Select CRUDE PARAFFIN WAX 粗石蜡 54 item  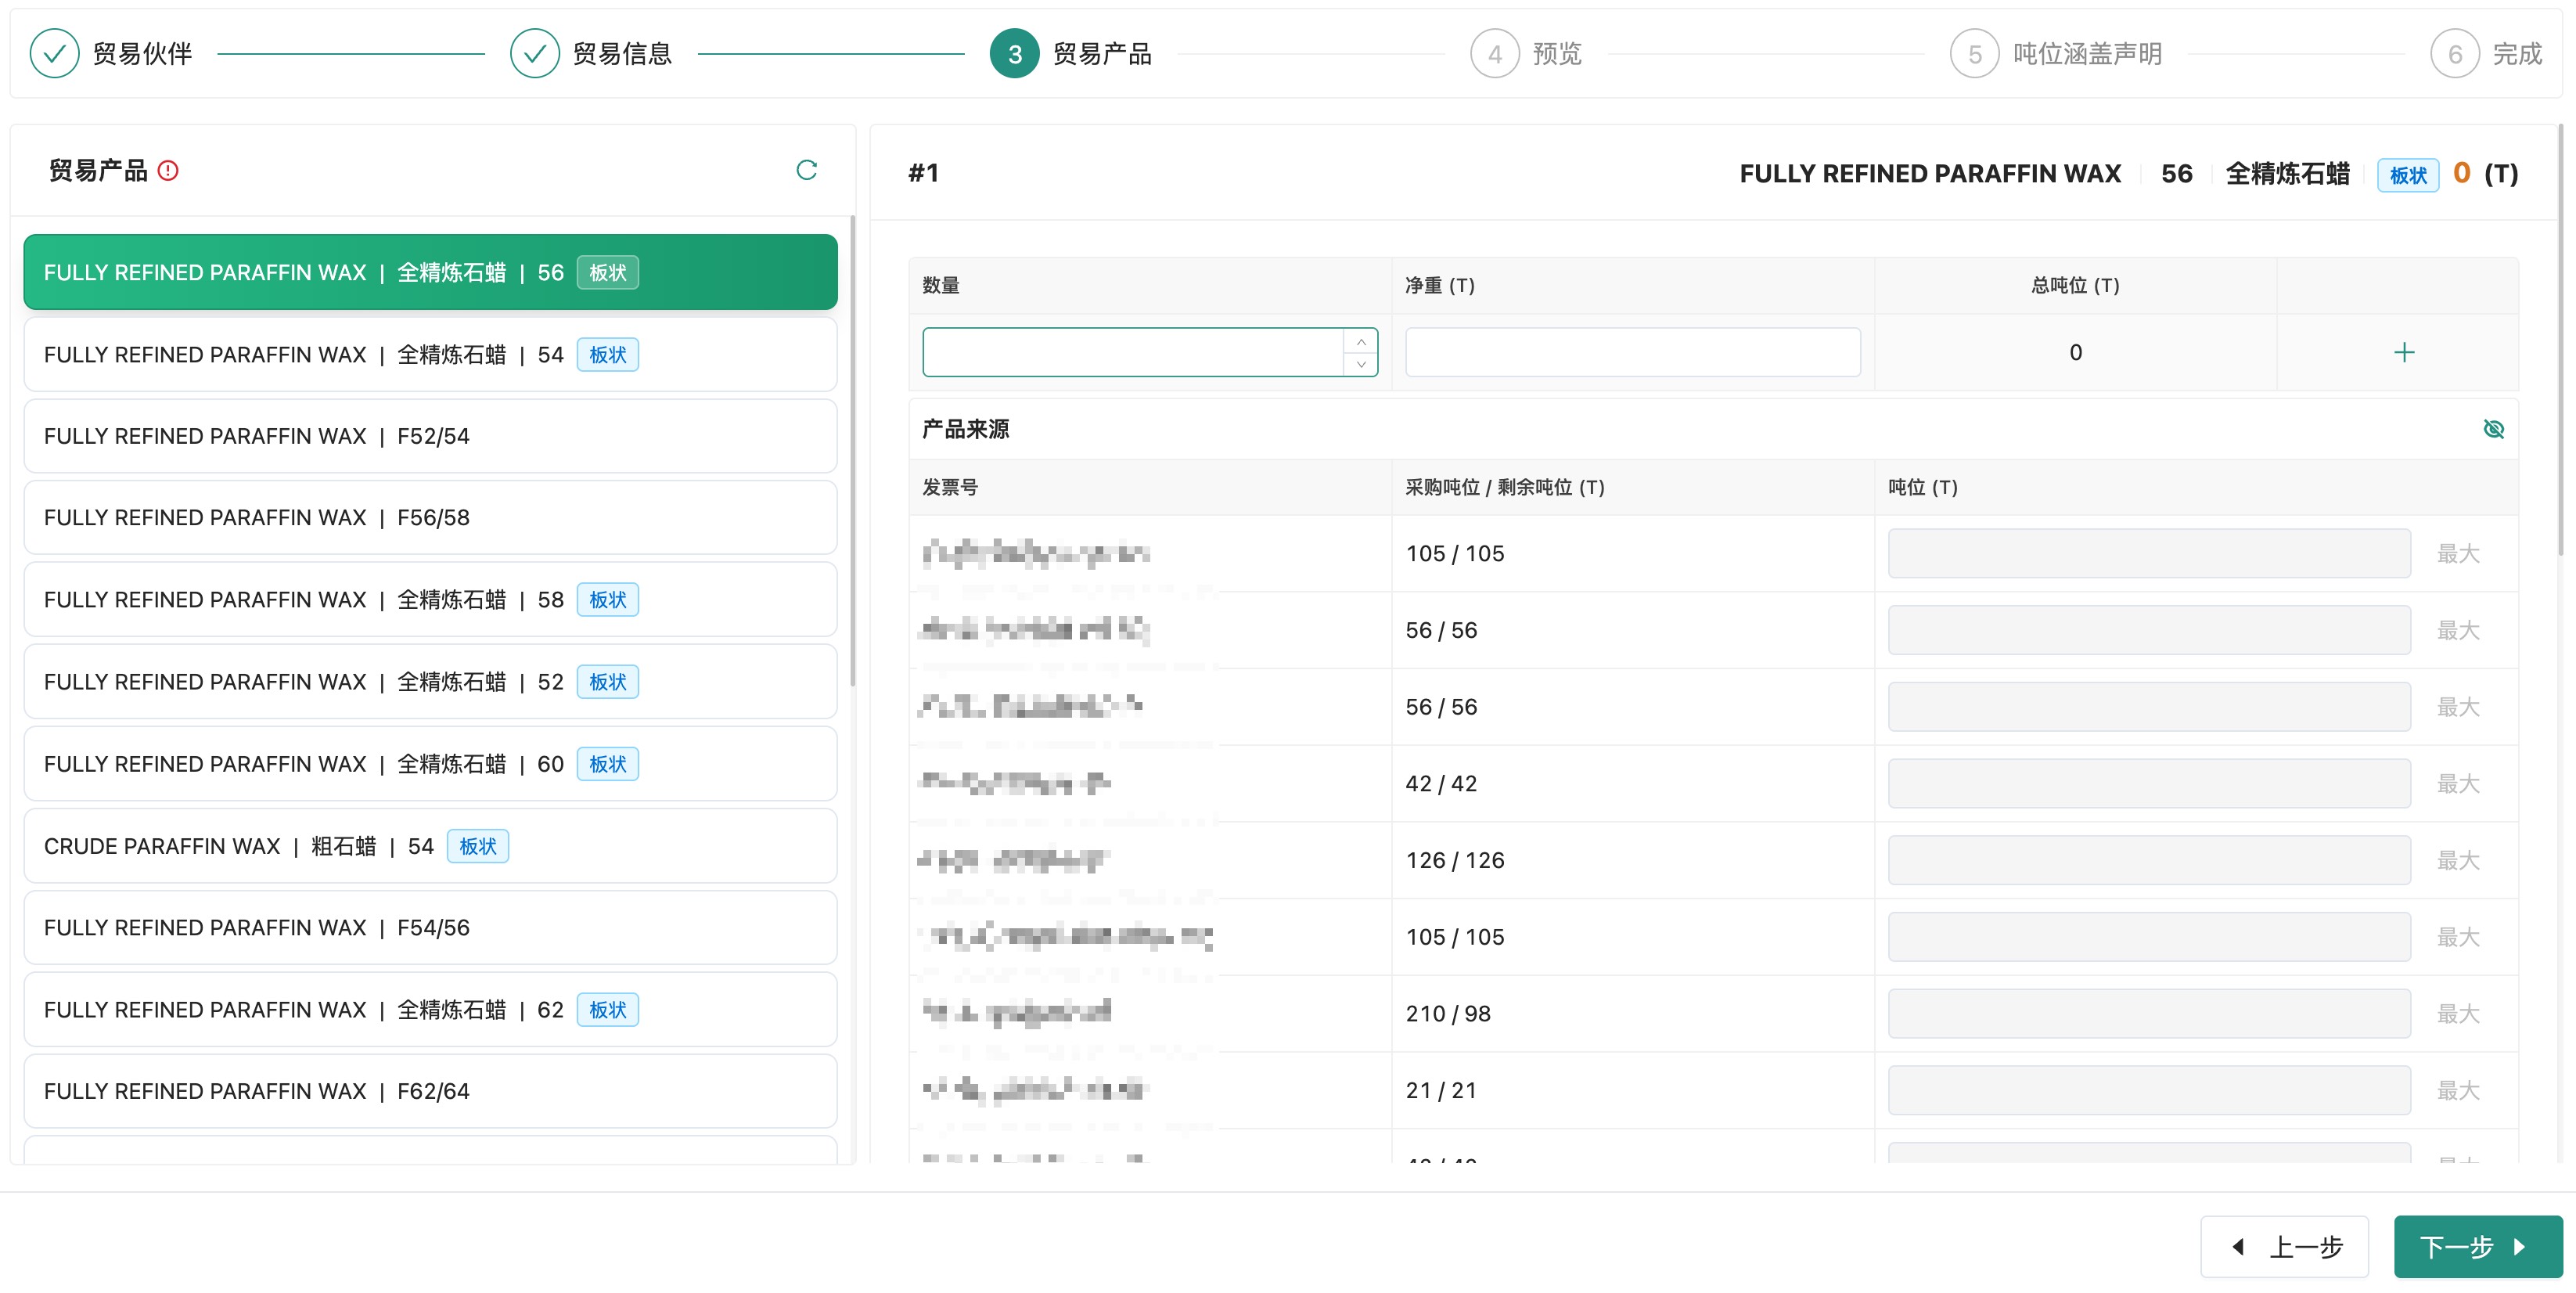(430, 846)
